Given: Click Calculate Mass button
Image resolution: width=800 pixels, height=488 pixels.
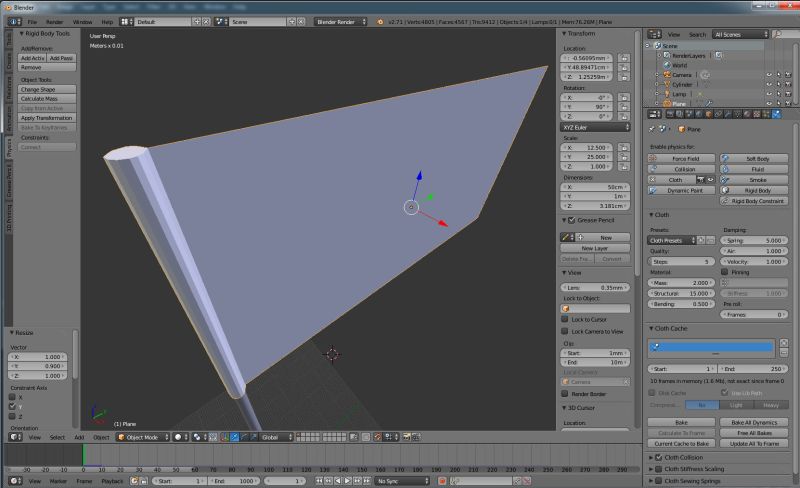Looking at the screenshot, I should pos(47,99).
